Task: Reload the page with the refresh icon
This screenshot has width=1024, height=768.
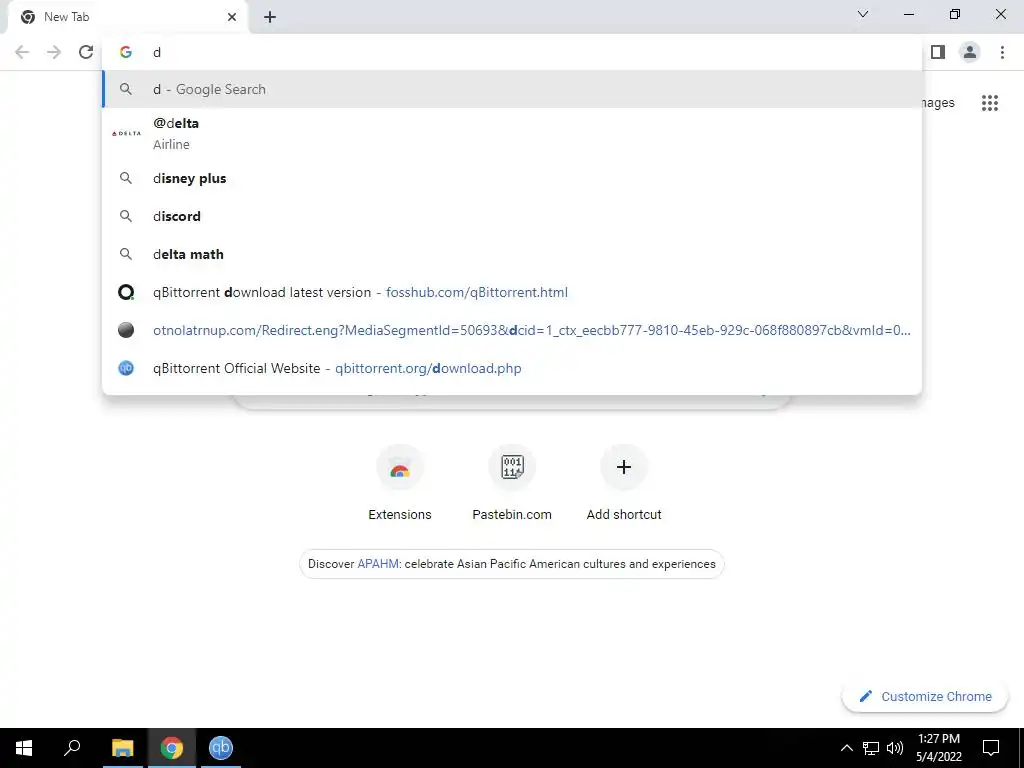Action: [x=86, y=52]
